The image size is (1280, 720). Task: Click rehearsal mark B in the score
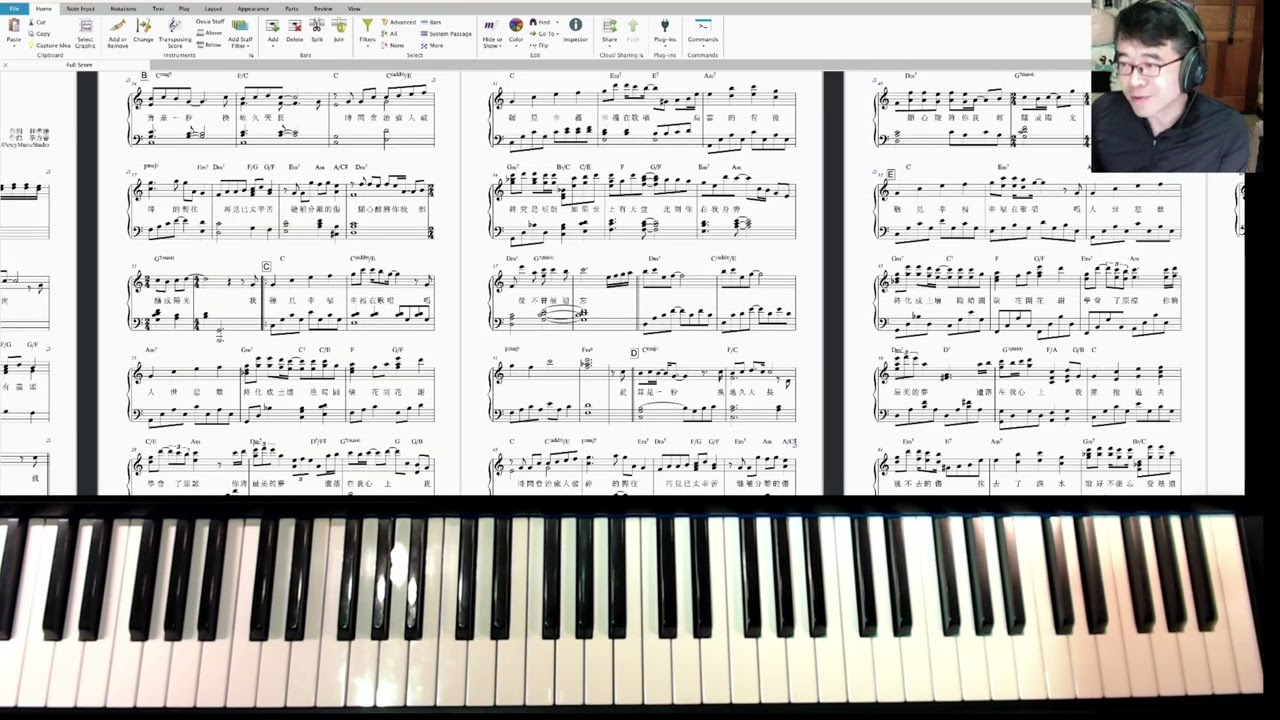[x=144, y=76]
